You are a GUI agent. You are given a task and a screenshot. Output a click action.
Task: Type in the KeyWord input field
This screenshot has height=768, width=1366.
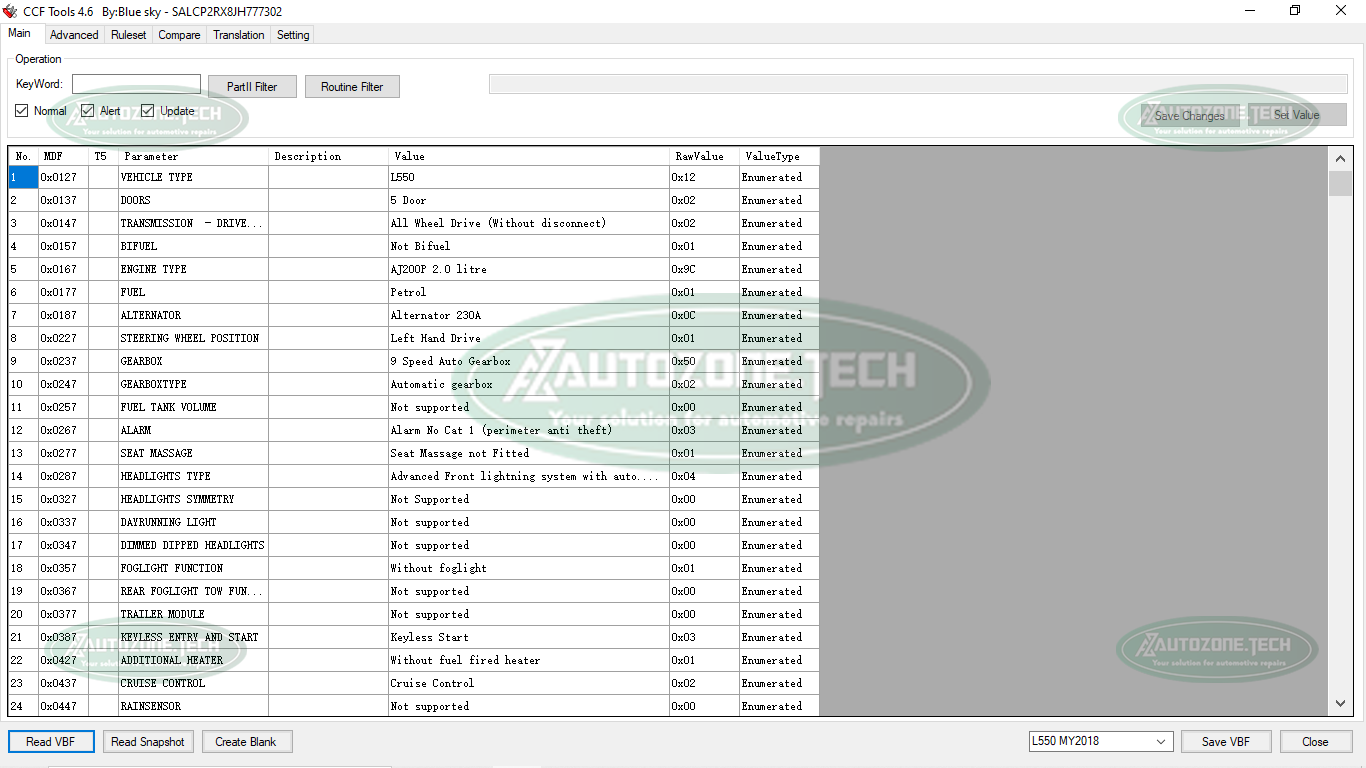coord(136,83)
